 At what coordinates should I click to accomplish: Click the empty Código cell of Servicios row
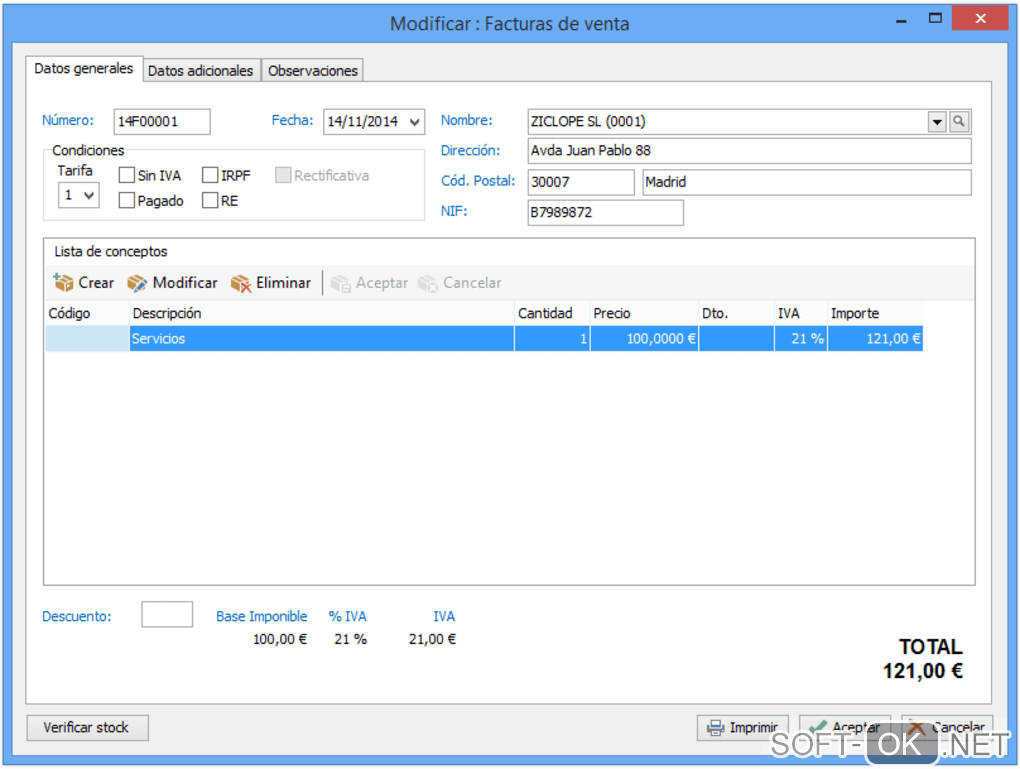(87, 338)
